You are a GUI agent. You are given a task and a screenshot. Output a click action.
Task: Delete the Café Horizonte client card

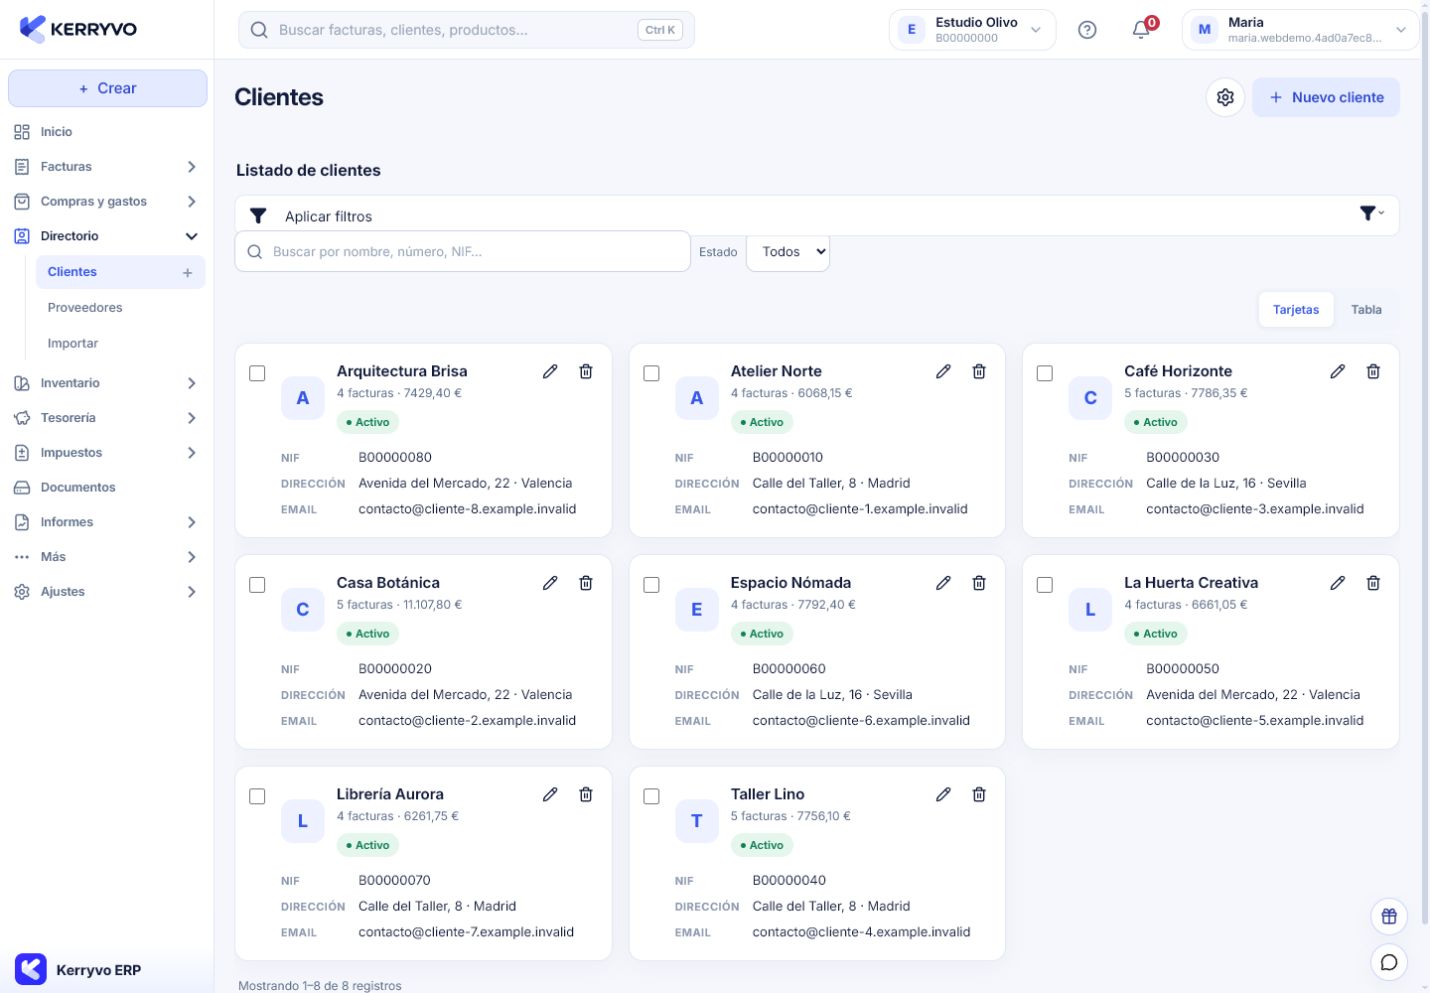click(x=1373, y=371)
